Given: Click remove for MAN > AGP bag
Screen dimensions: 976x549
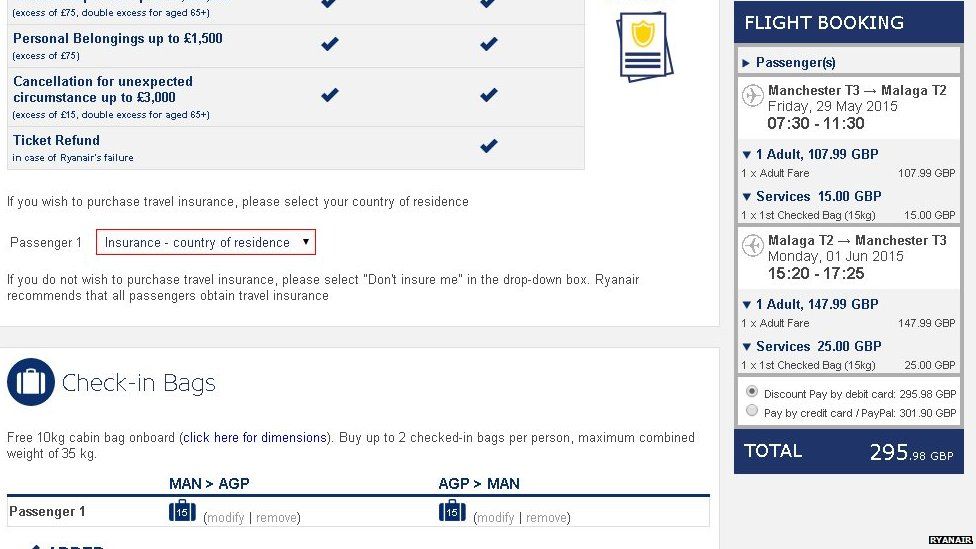Looking at the screenshot, I should 276,518.
